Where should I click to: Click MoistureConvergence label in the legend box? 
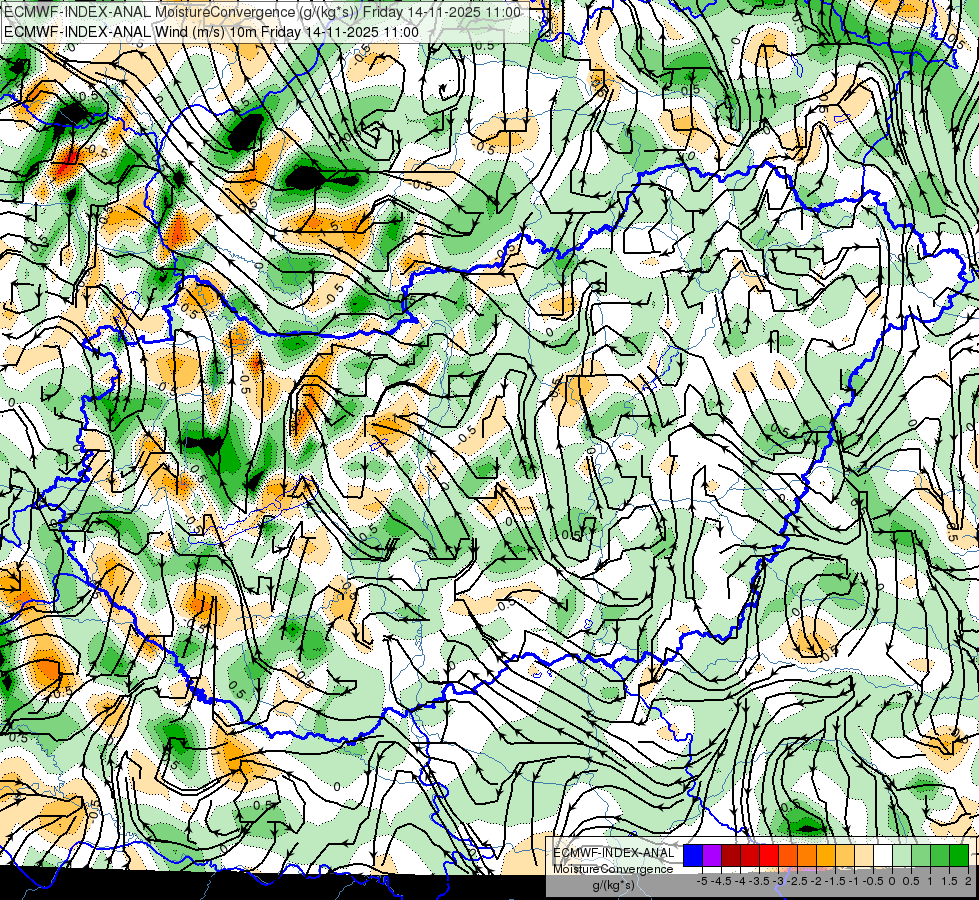tap(613, 869)
